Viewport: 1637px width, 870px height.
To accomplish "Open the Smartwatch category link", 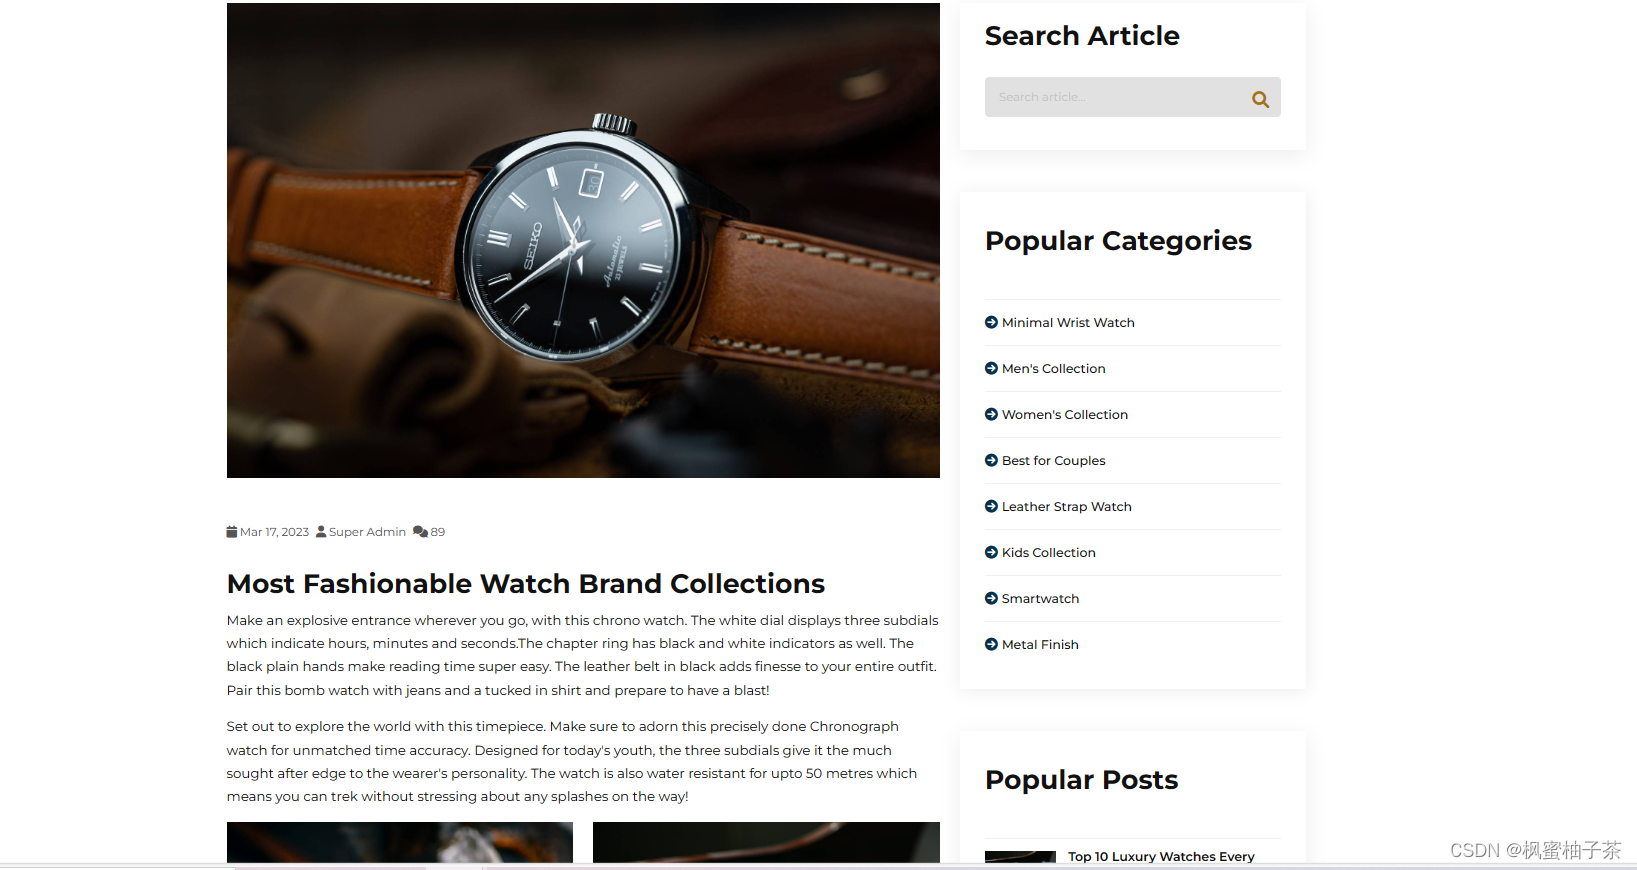I will coord(1040,599).
